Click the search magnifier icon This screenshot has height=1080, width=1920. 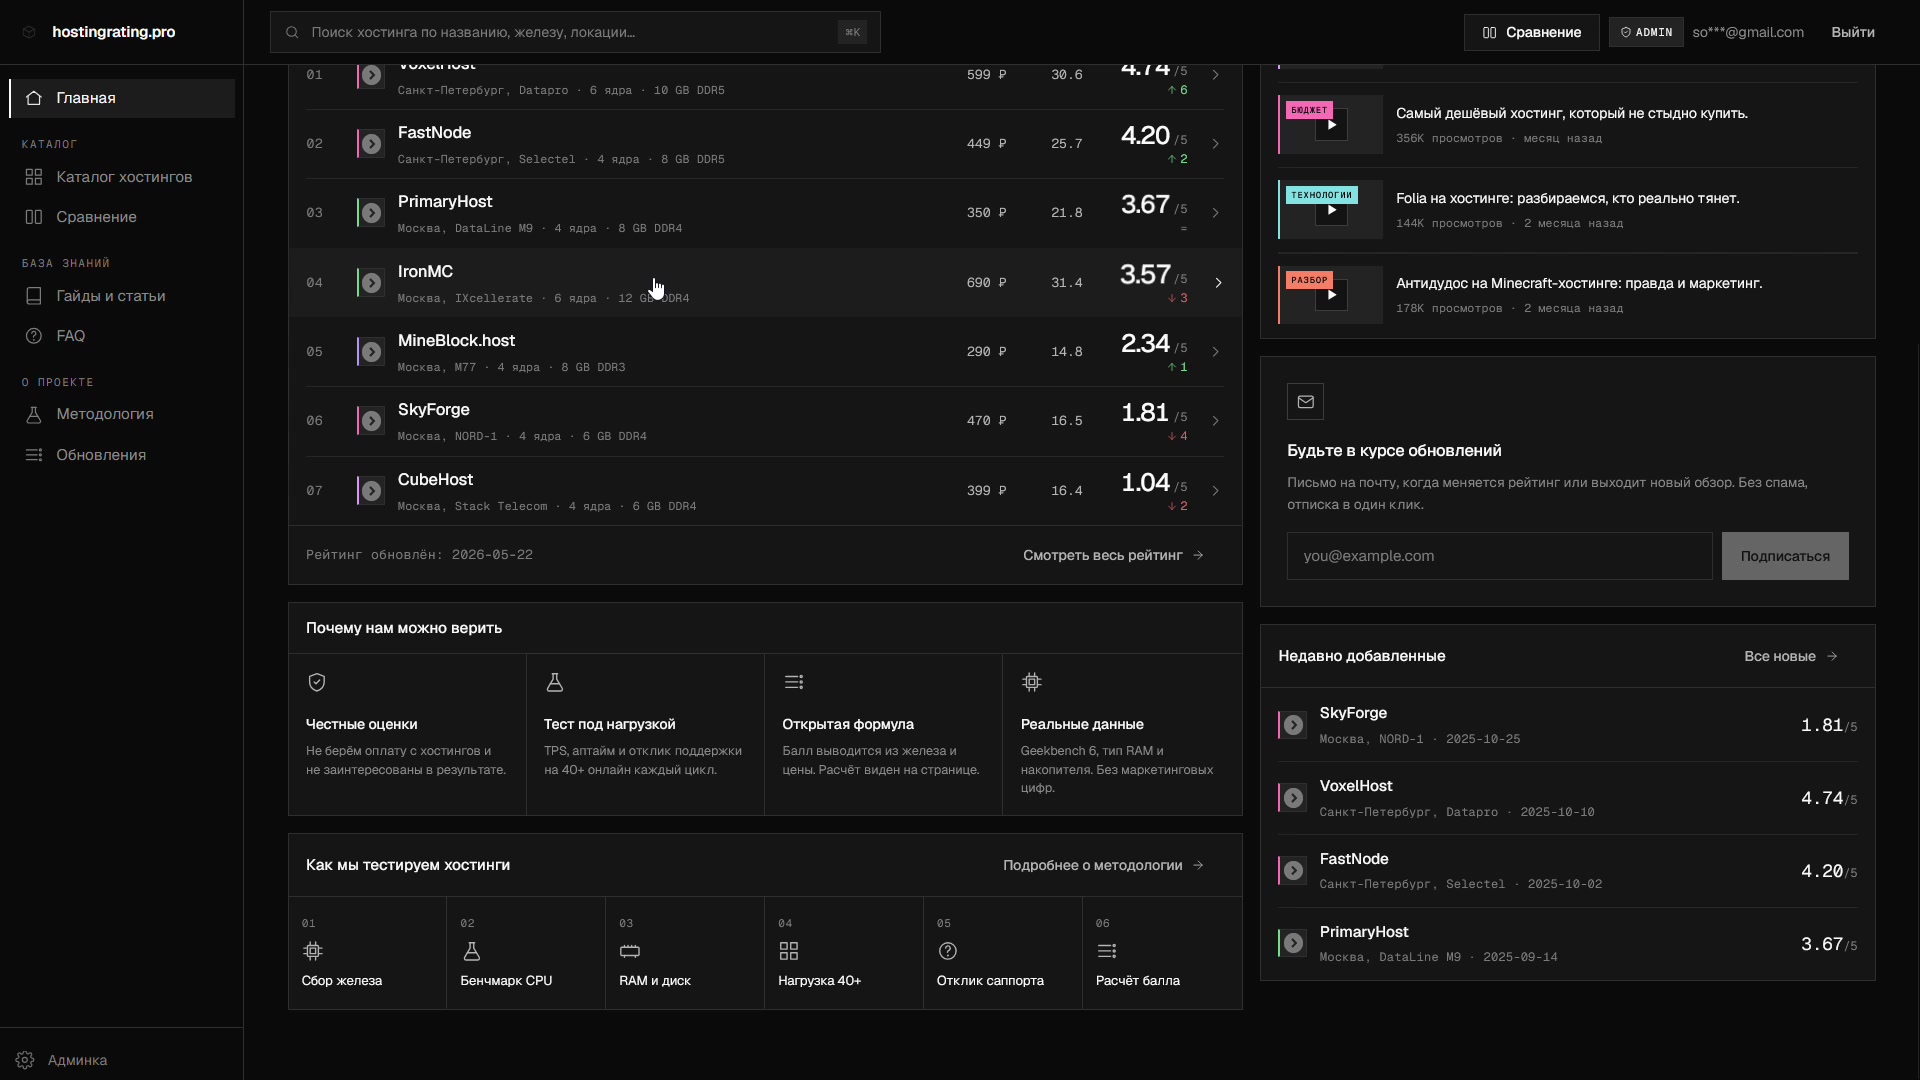point(292,32)
